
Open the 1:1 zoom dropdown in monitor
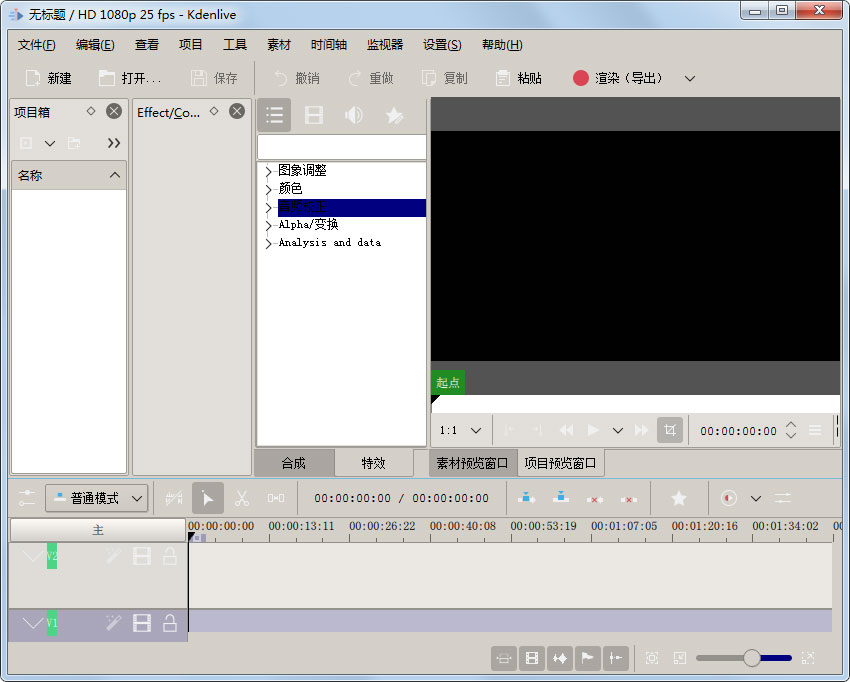(x=459, y=429)
